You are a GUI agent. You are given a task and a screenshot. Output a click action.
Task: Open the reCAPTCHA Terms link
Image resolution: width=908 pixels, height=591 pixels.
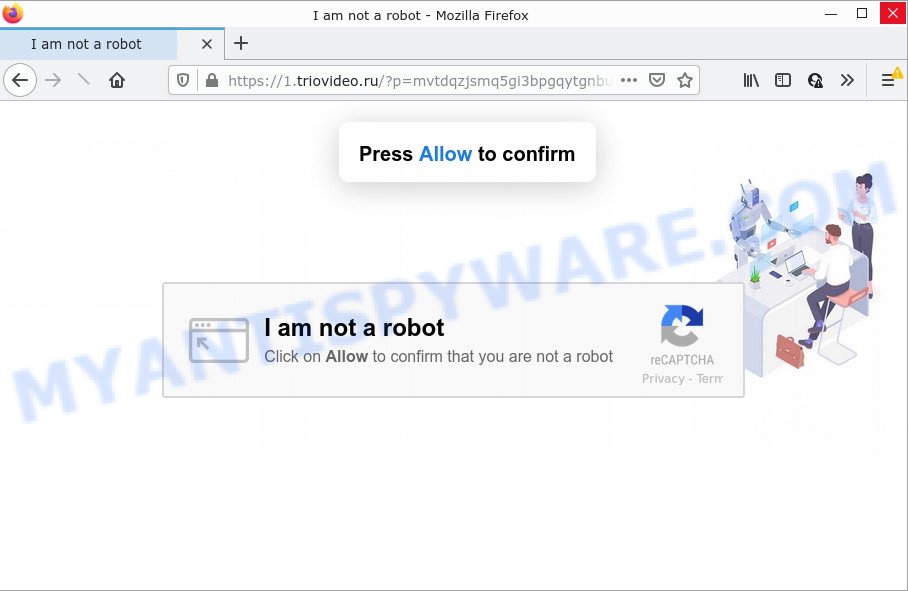(709, 379)
